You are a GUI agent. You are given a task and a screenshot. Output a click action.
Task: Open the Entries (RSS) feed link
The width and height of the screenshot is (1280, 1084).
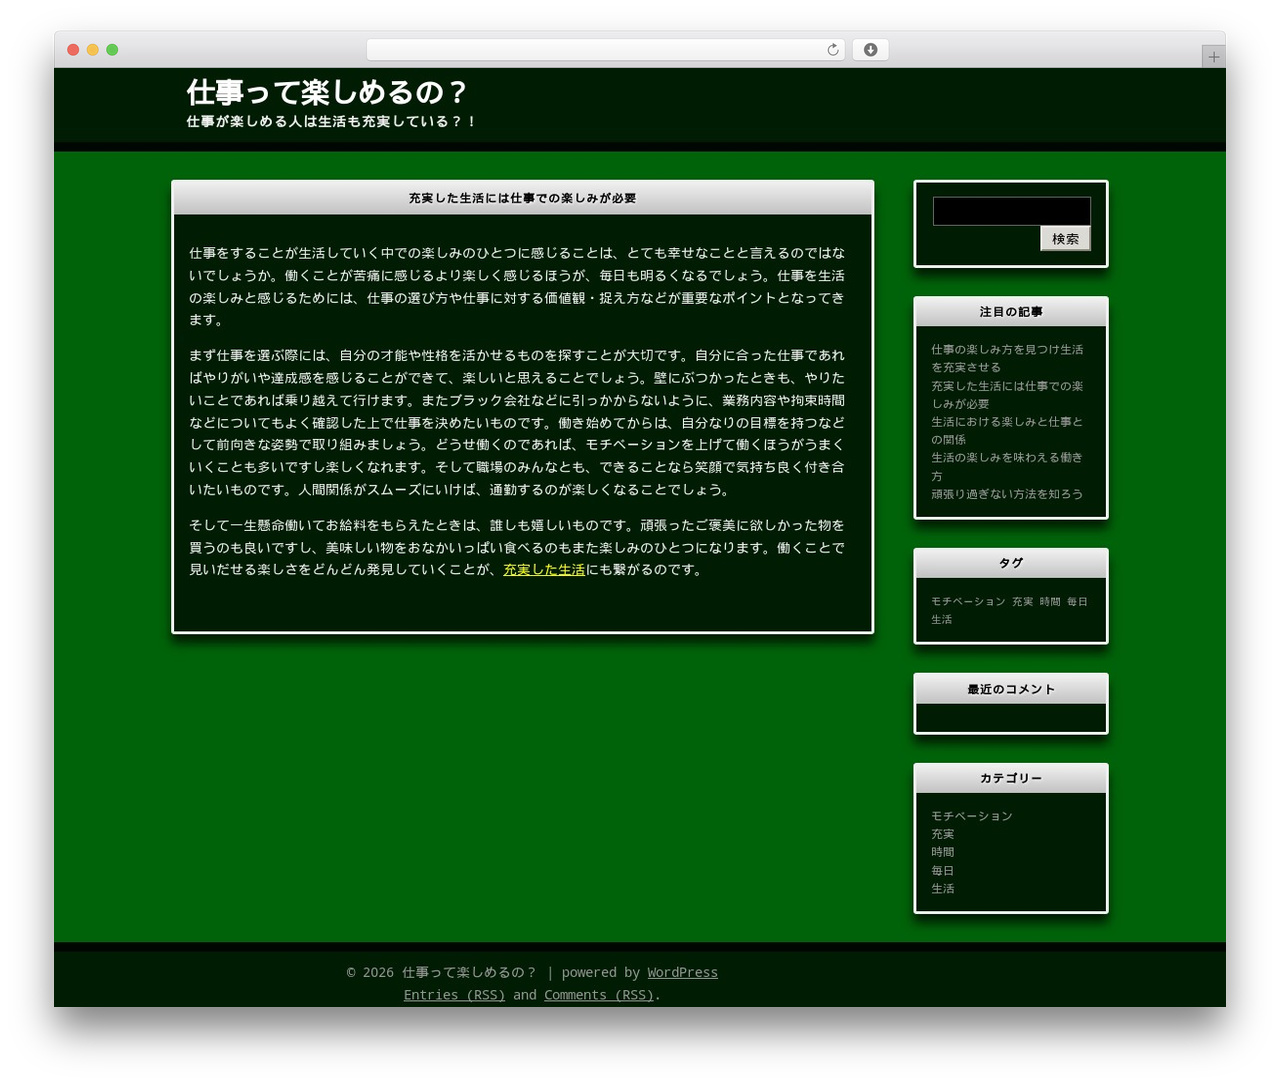(454, 995)
